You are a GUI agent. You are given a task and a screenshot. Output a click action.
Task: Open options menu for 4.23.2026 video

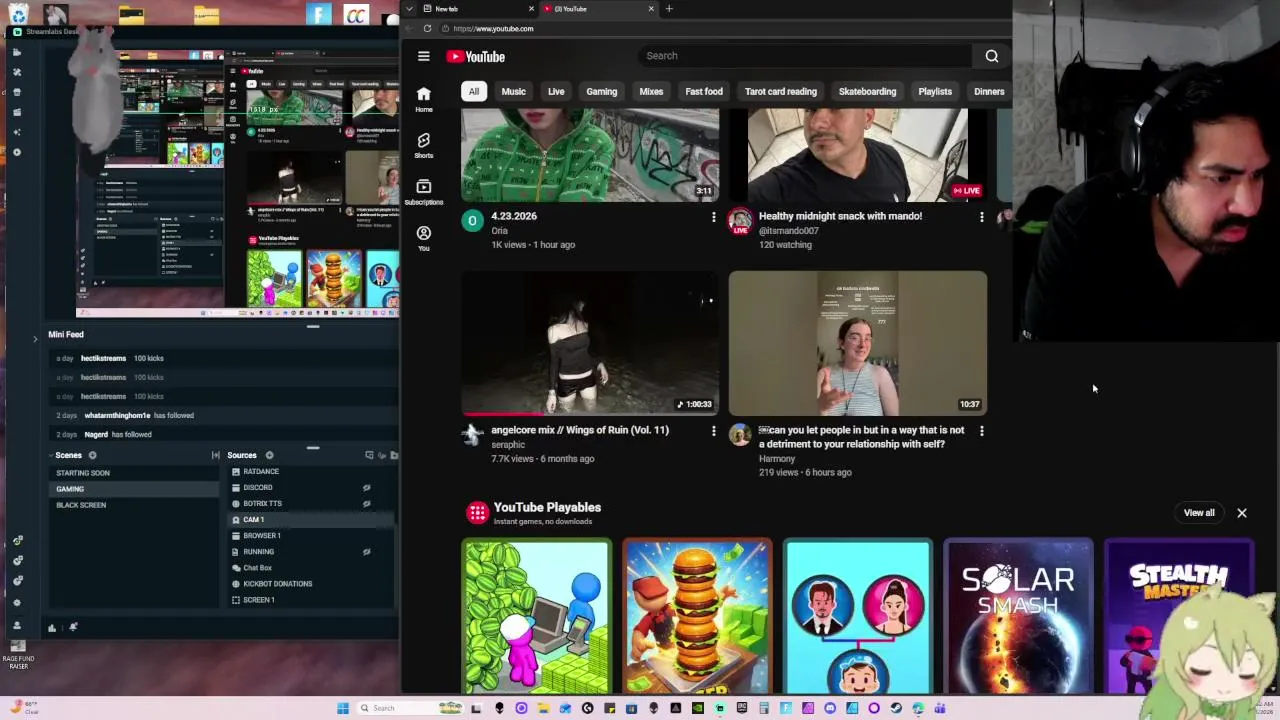pos(713,217)
